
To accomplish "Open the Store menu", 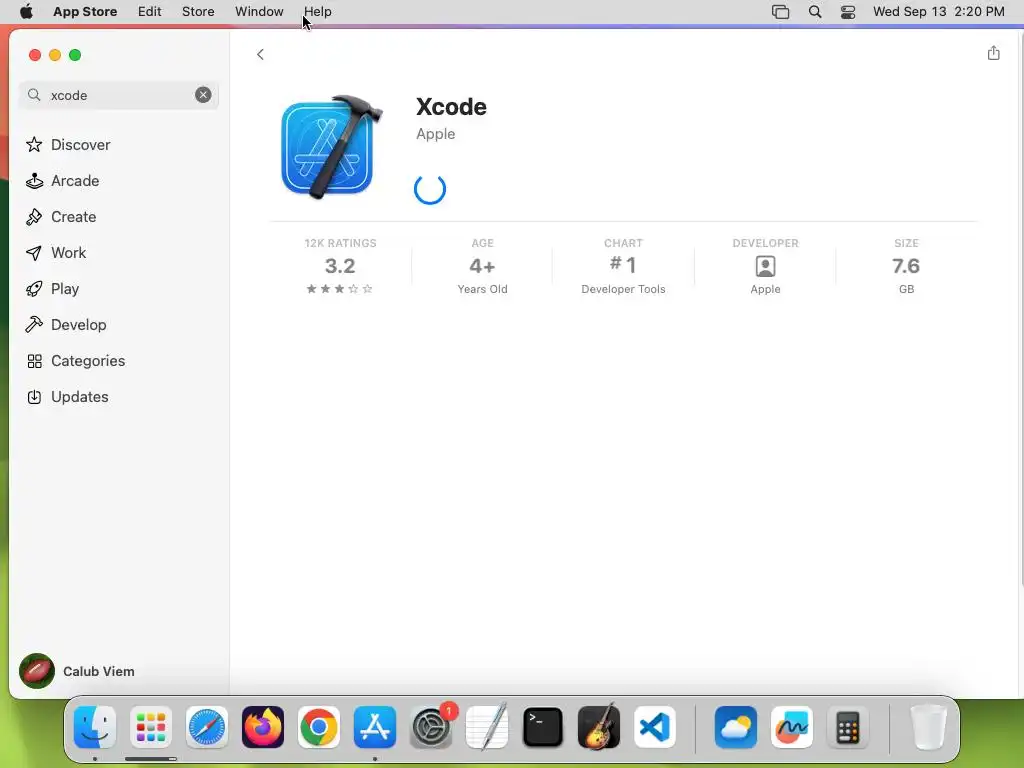I will point(198,12).
